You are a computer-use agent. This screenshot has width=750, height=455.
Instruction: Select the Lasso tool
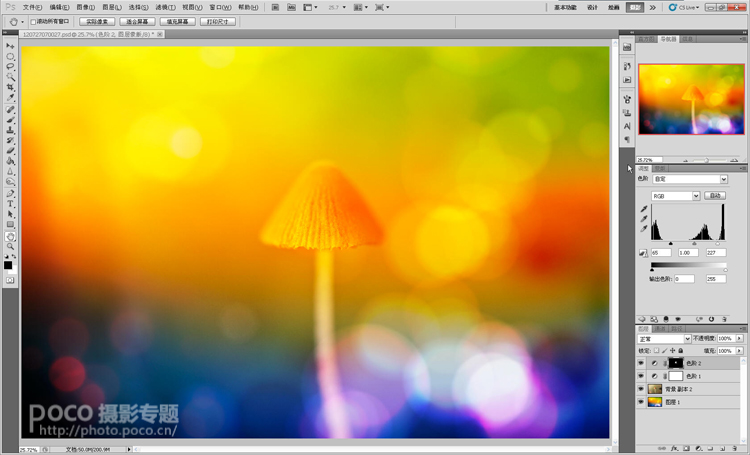pyautogui.click(x=10, y=67)
